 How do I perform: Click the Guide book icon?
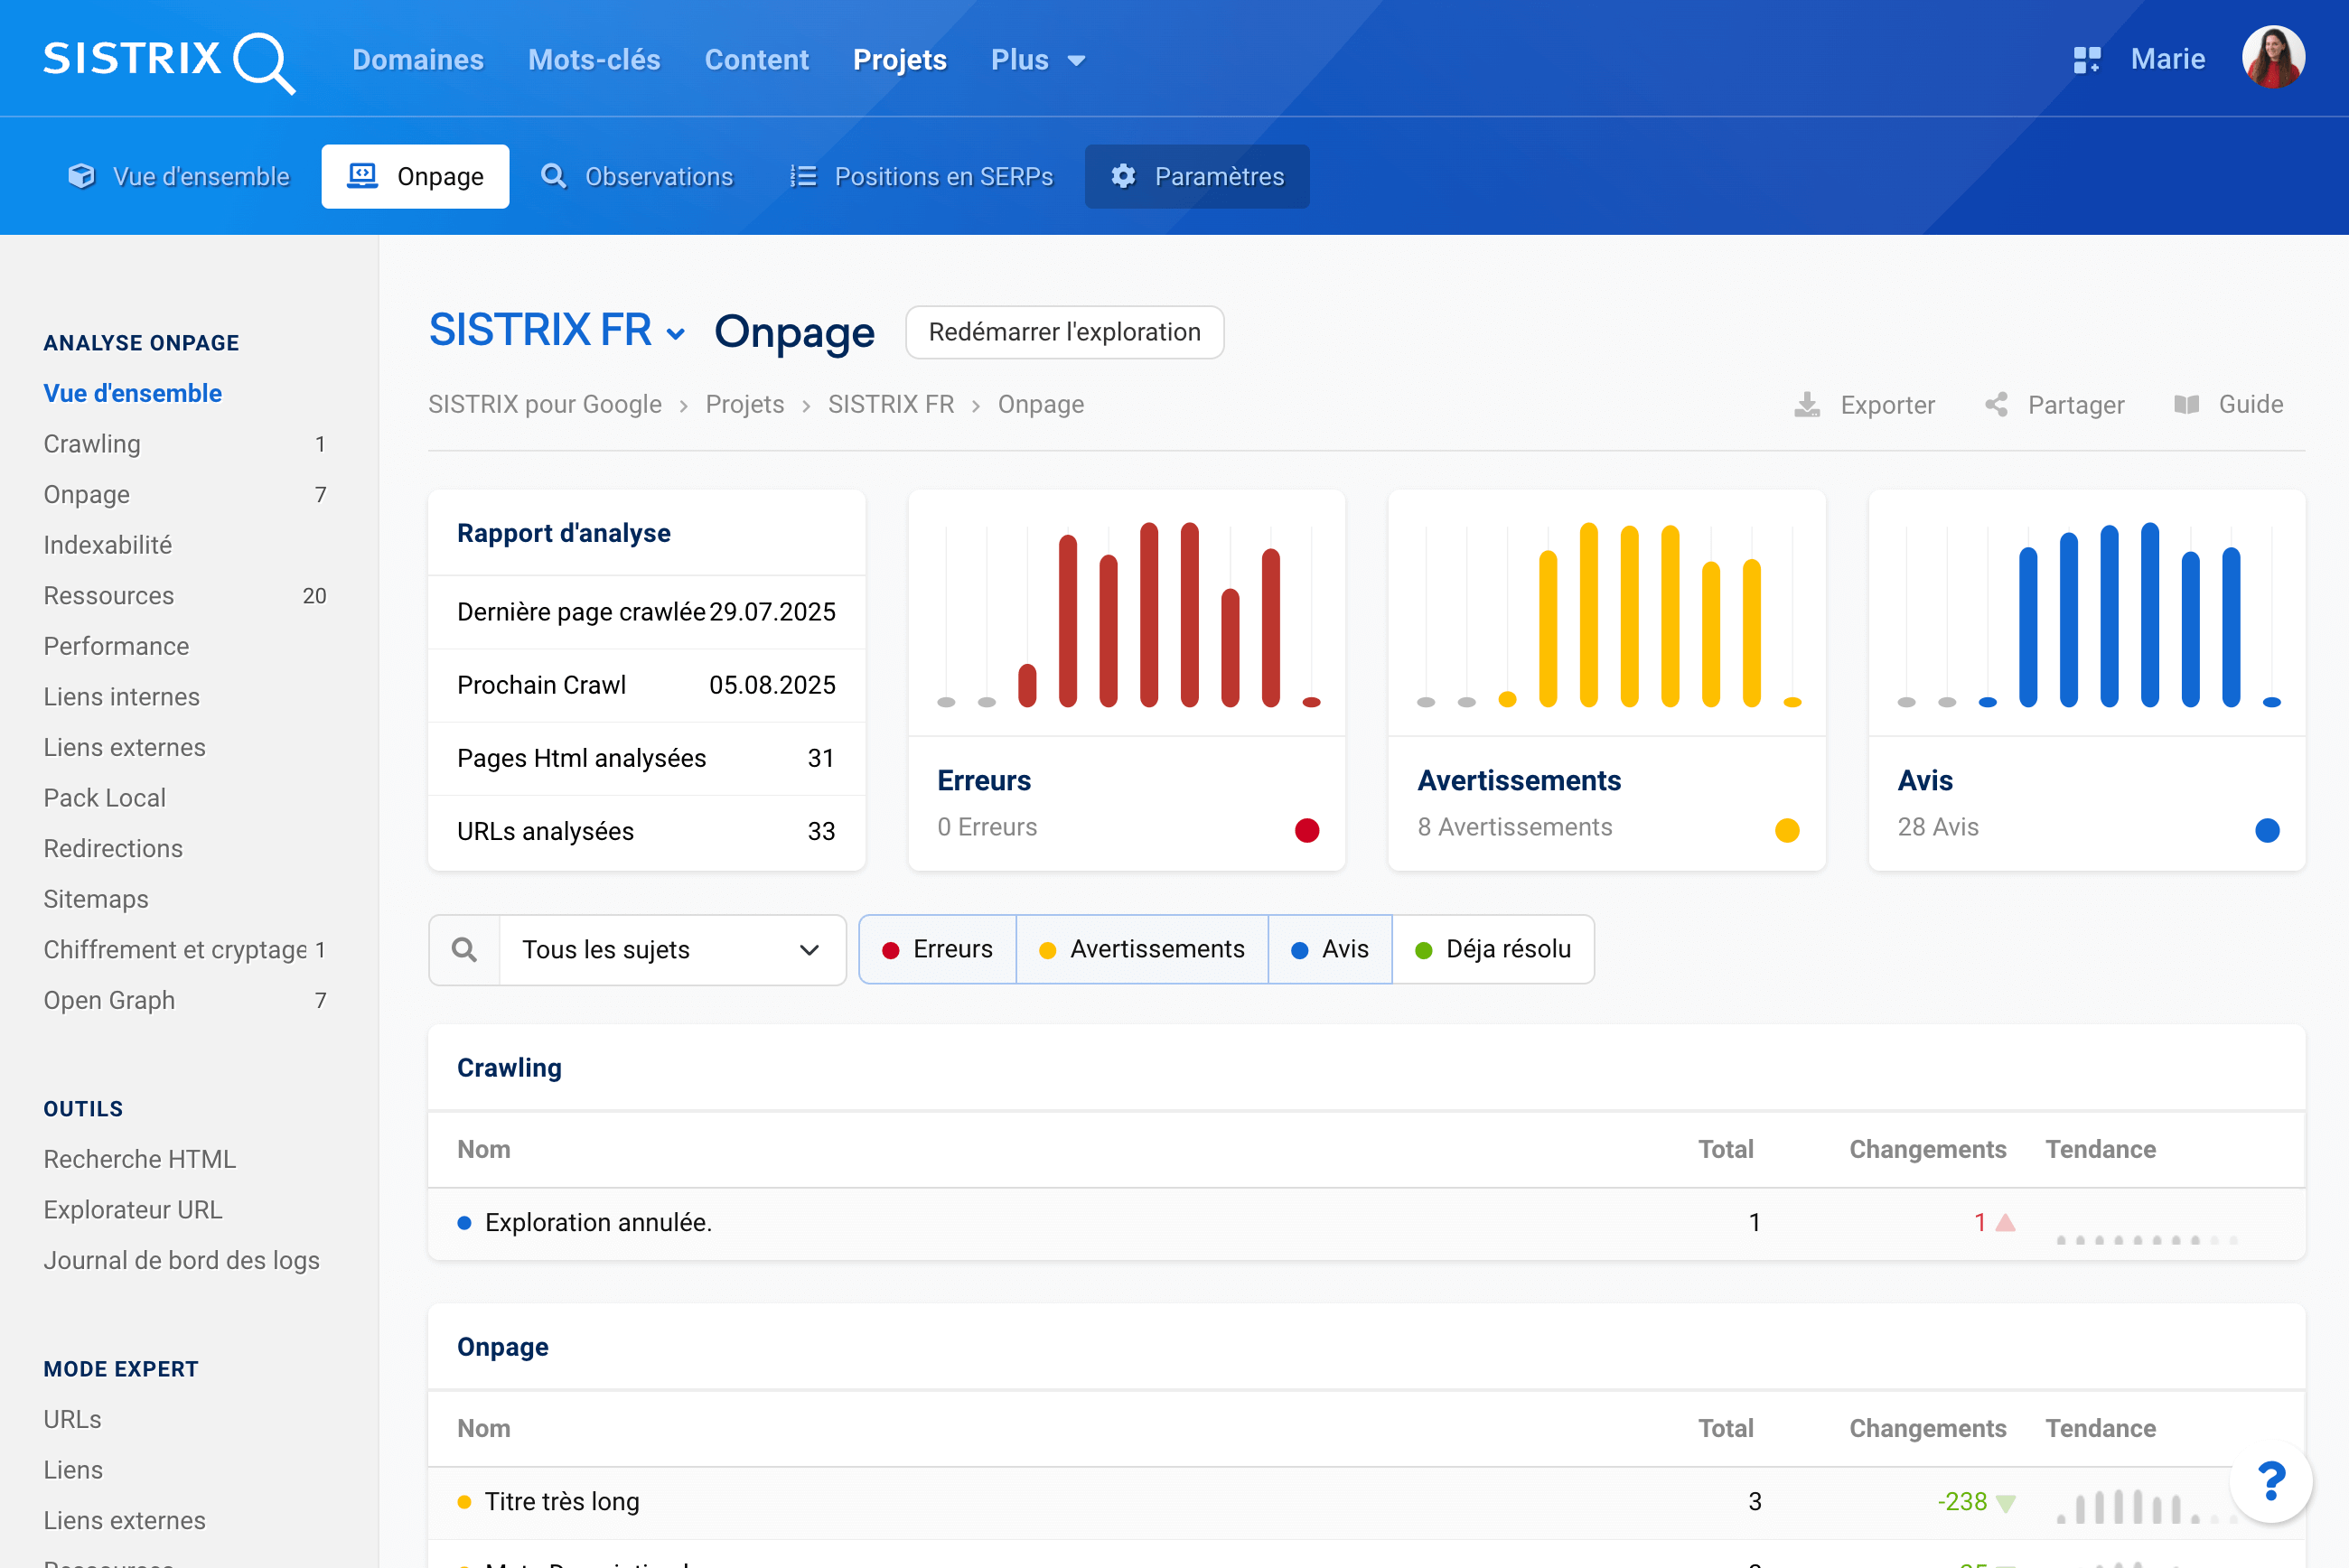coord(2187,404)
